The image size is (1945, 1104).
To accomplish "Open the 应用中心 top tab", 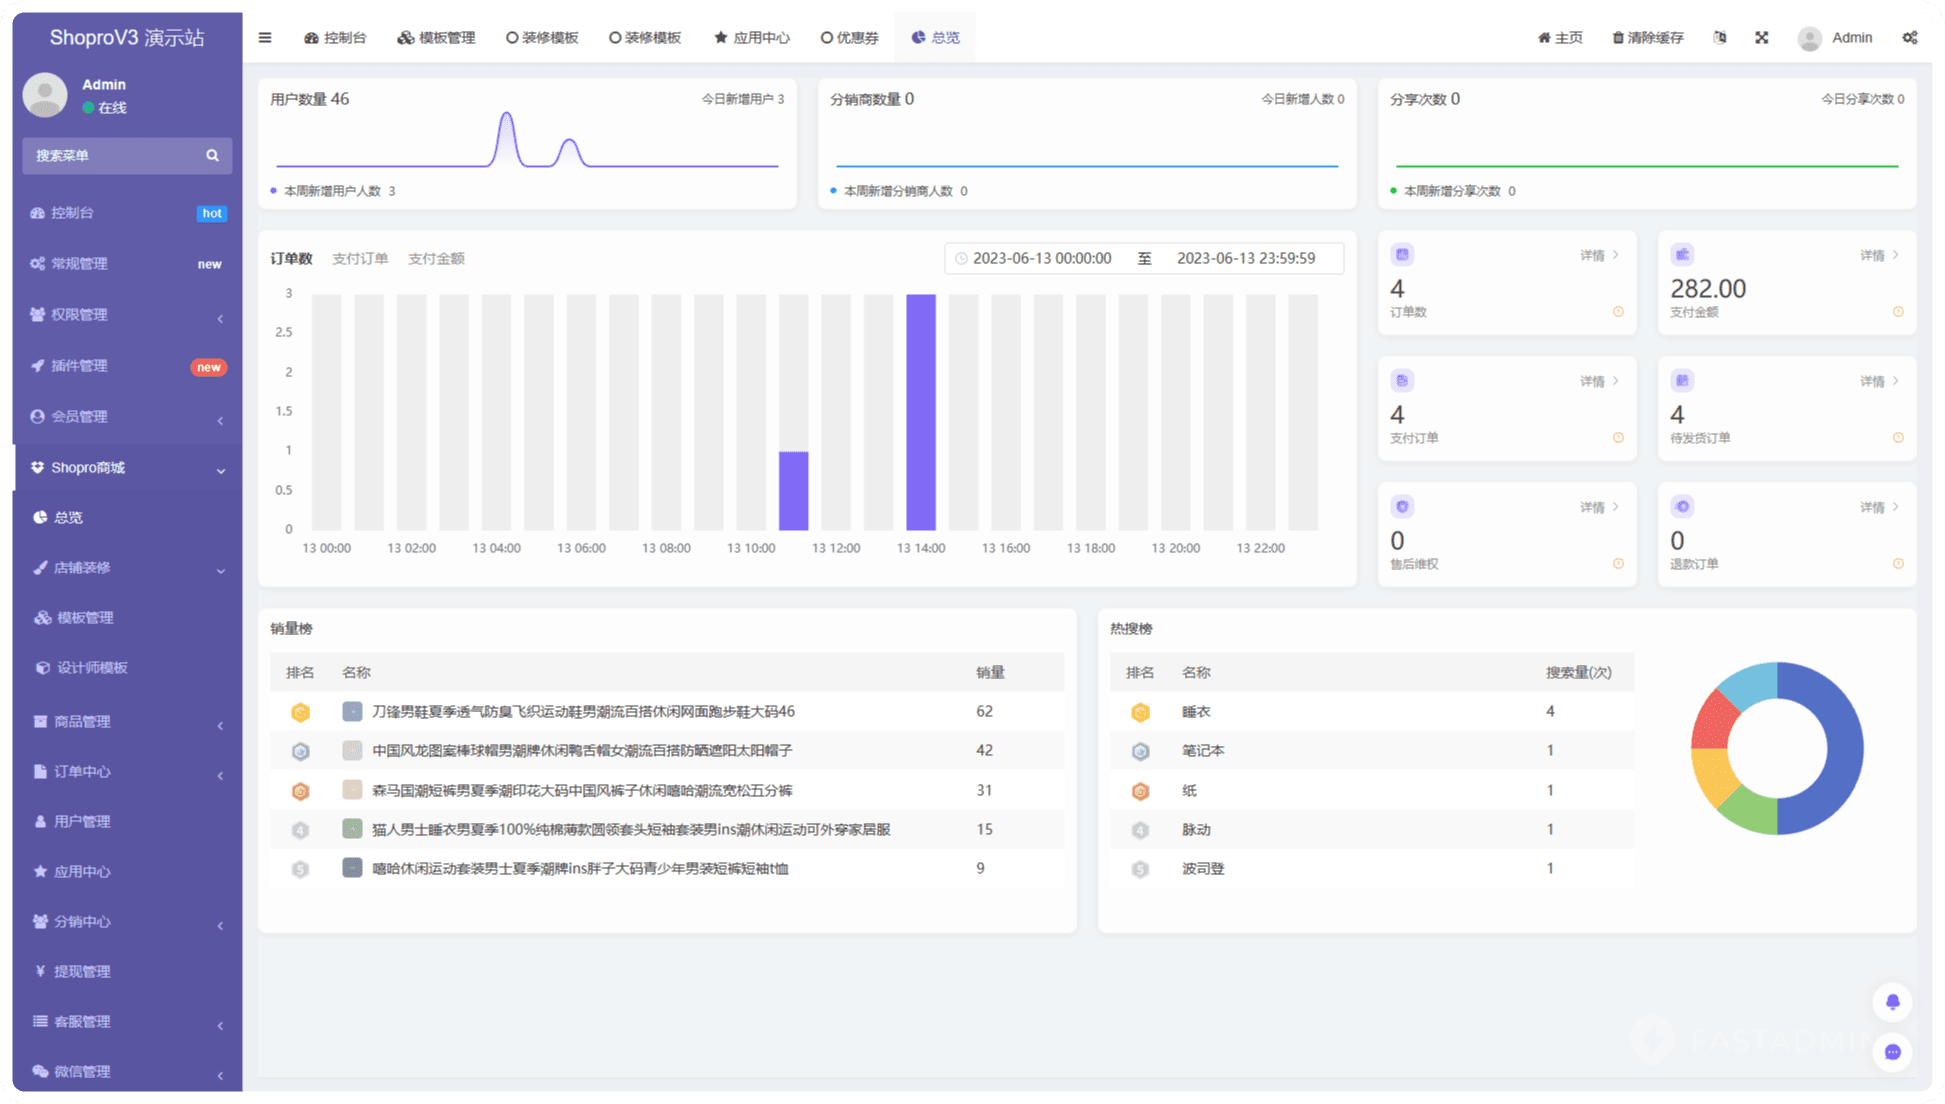I will pyautogui.click(x=751, y=38).
